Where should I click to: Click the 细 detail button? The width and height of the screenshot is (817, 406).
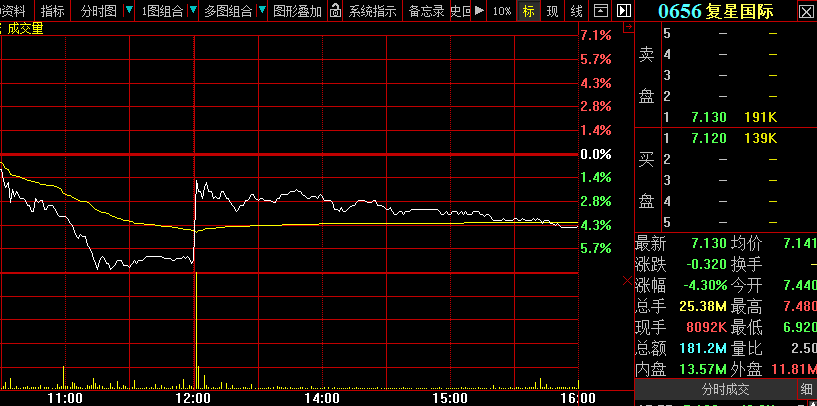[x=806, y=389]
